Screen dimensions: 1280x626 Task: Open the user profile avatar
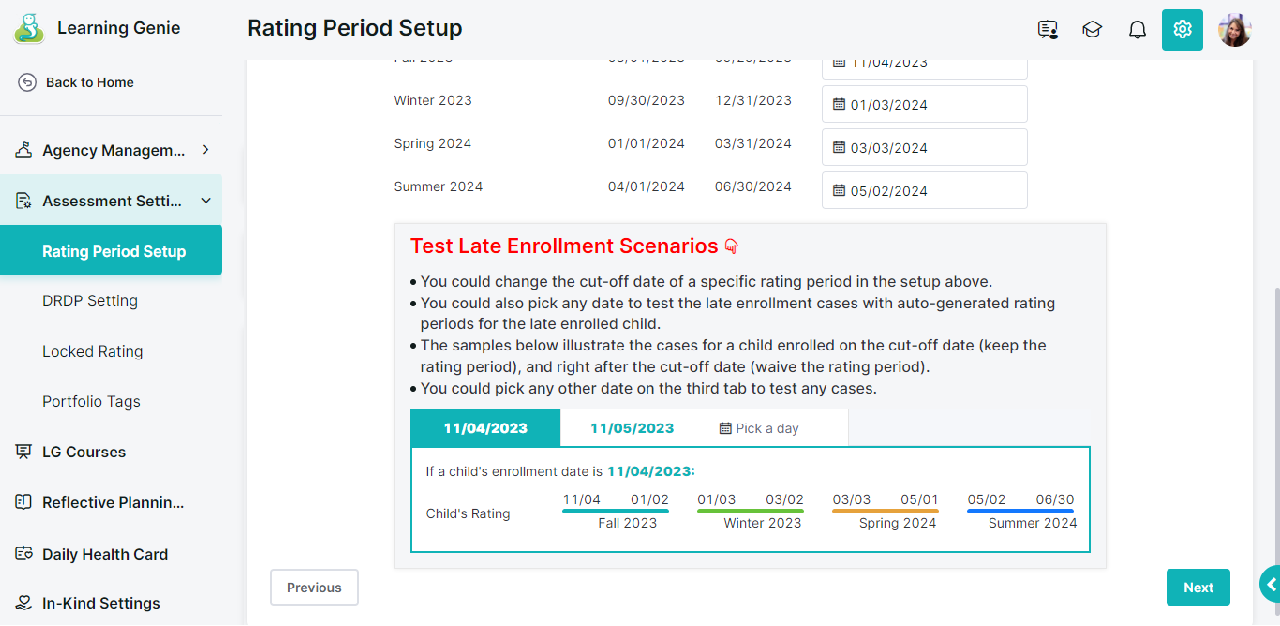(1235, 30)
